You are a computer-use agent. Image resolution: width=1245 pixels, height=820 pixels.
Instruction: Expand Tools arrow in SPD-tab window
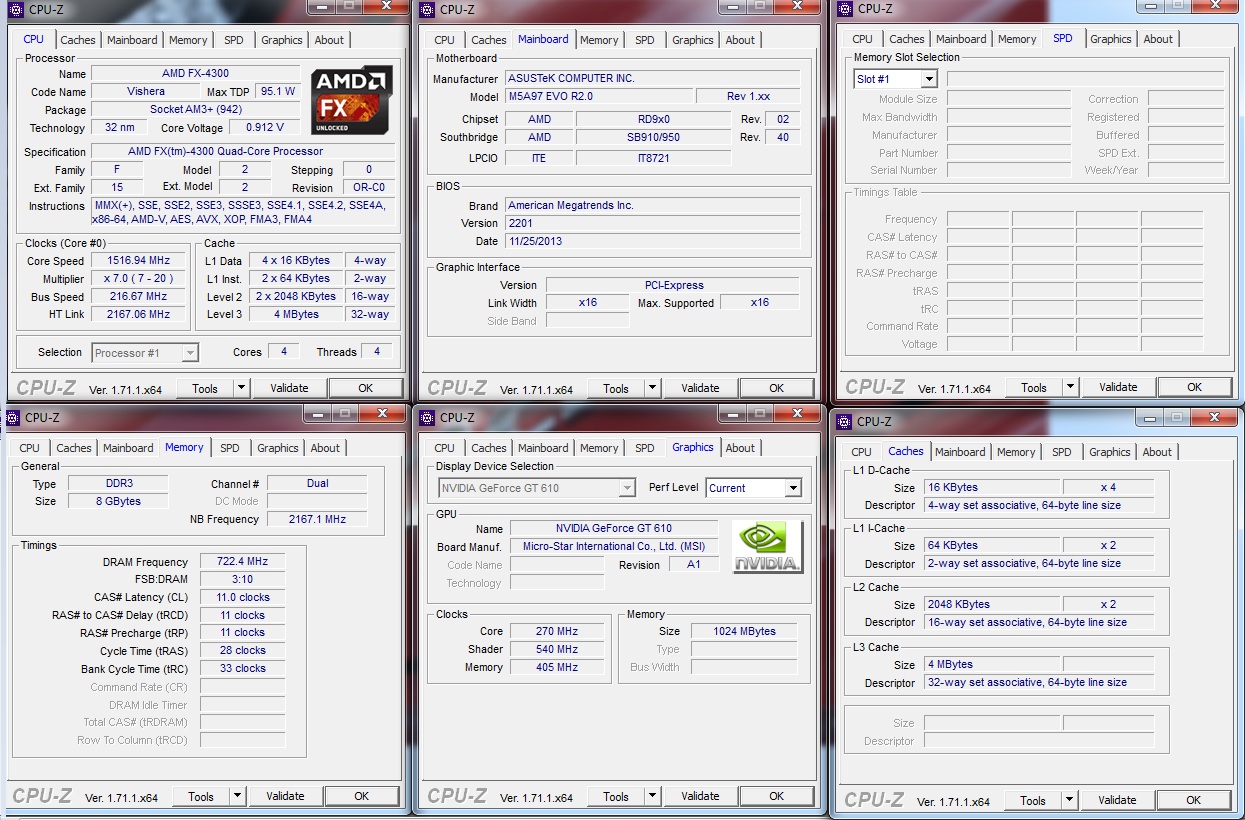tap(1071, 387)
